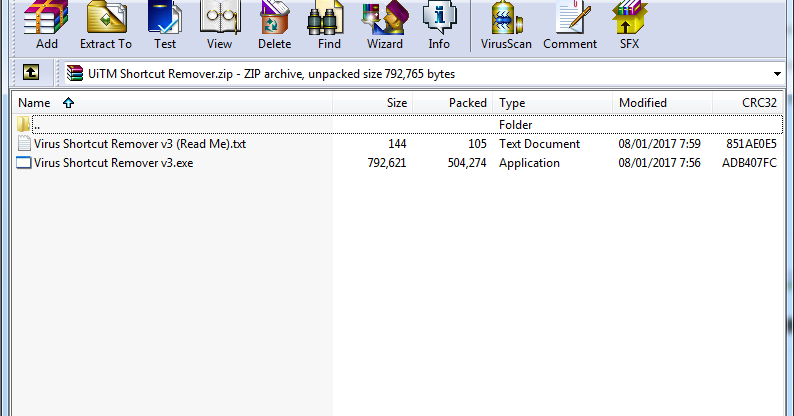Click CRC32 value 851AE0E5
794x416 pixels.
pyautogui.click(x=751, y=144)
